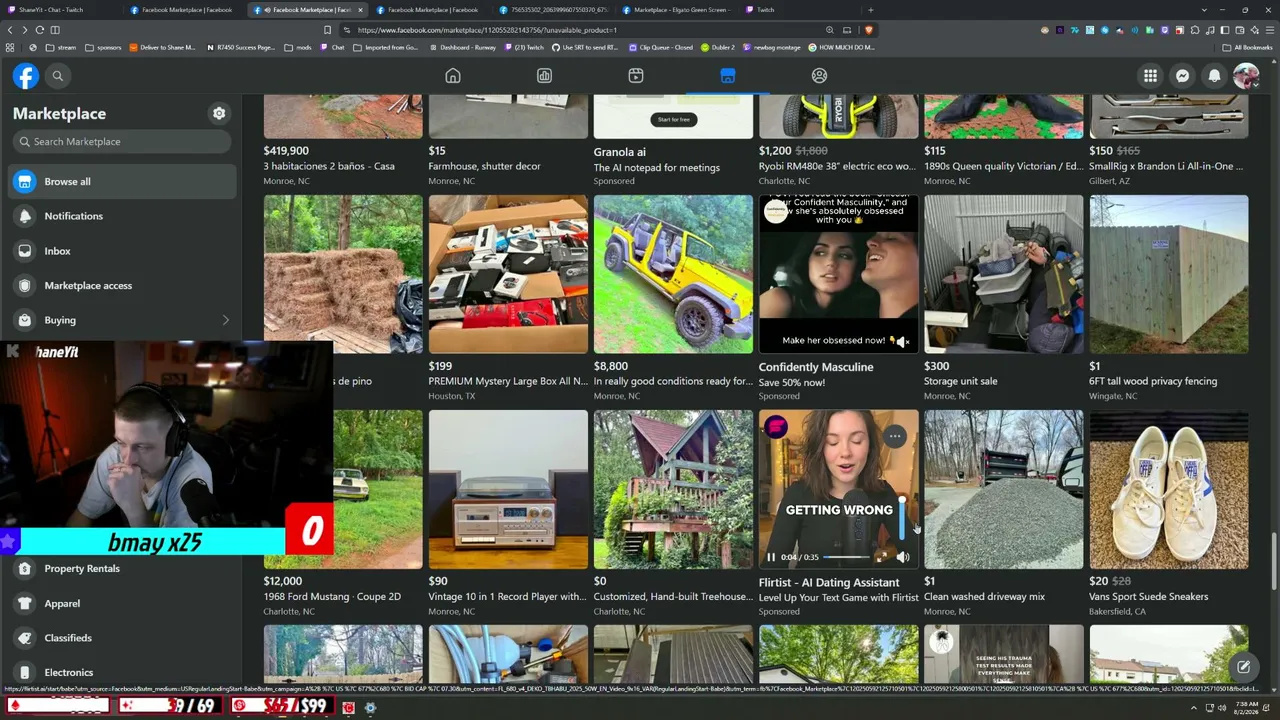Open the Facebook menu grid icon
Screen dimensions: 1280x720
1151,76
